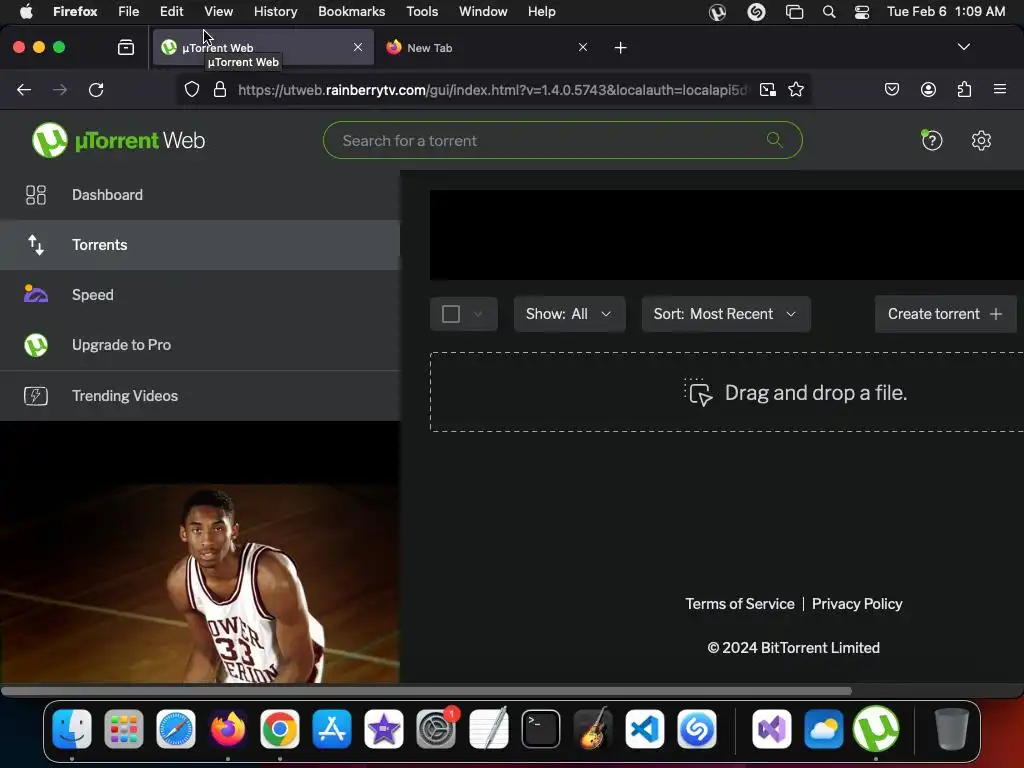Open the History menu
This screenshot has height=768, width=1024.
[x=276, y=12]
